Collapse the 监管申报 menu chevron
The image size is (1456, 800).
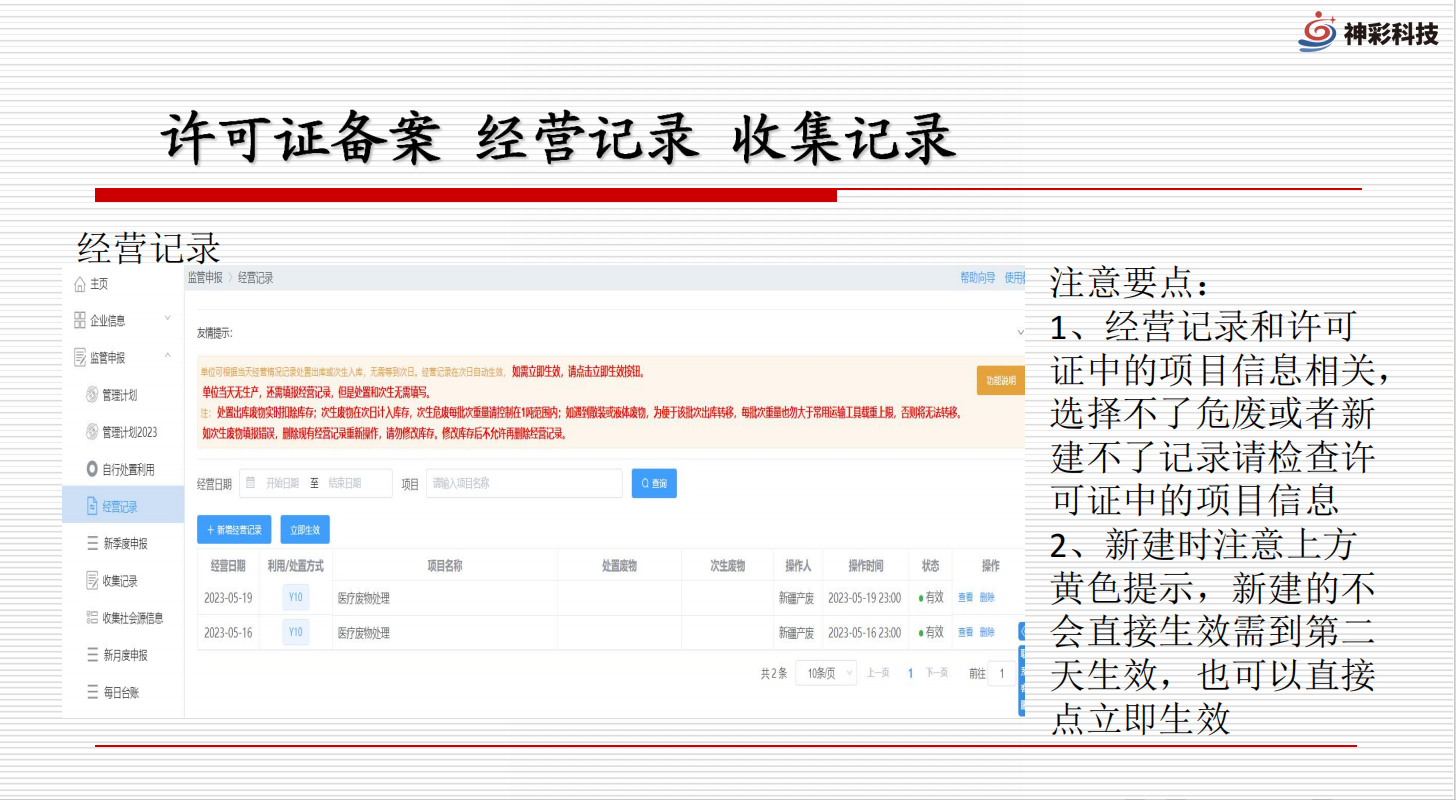point(167,357)
